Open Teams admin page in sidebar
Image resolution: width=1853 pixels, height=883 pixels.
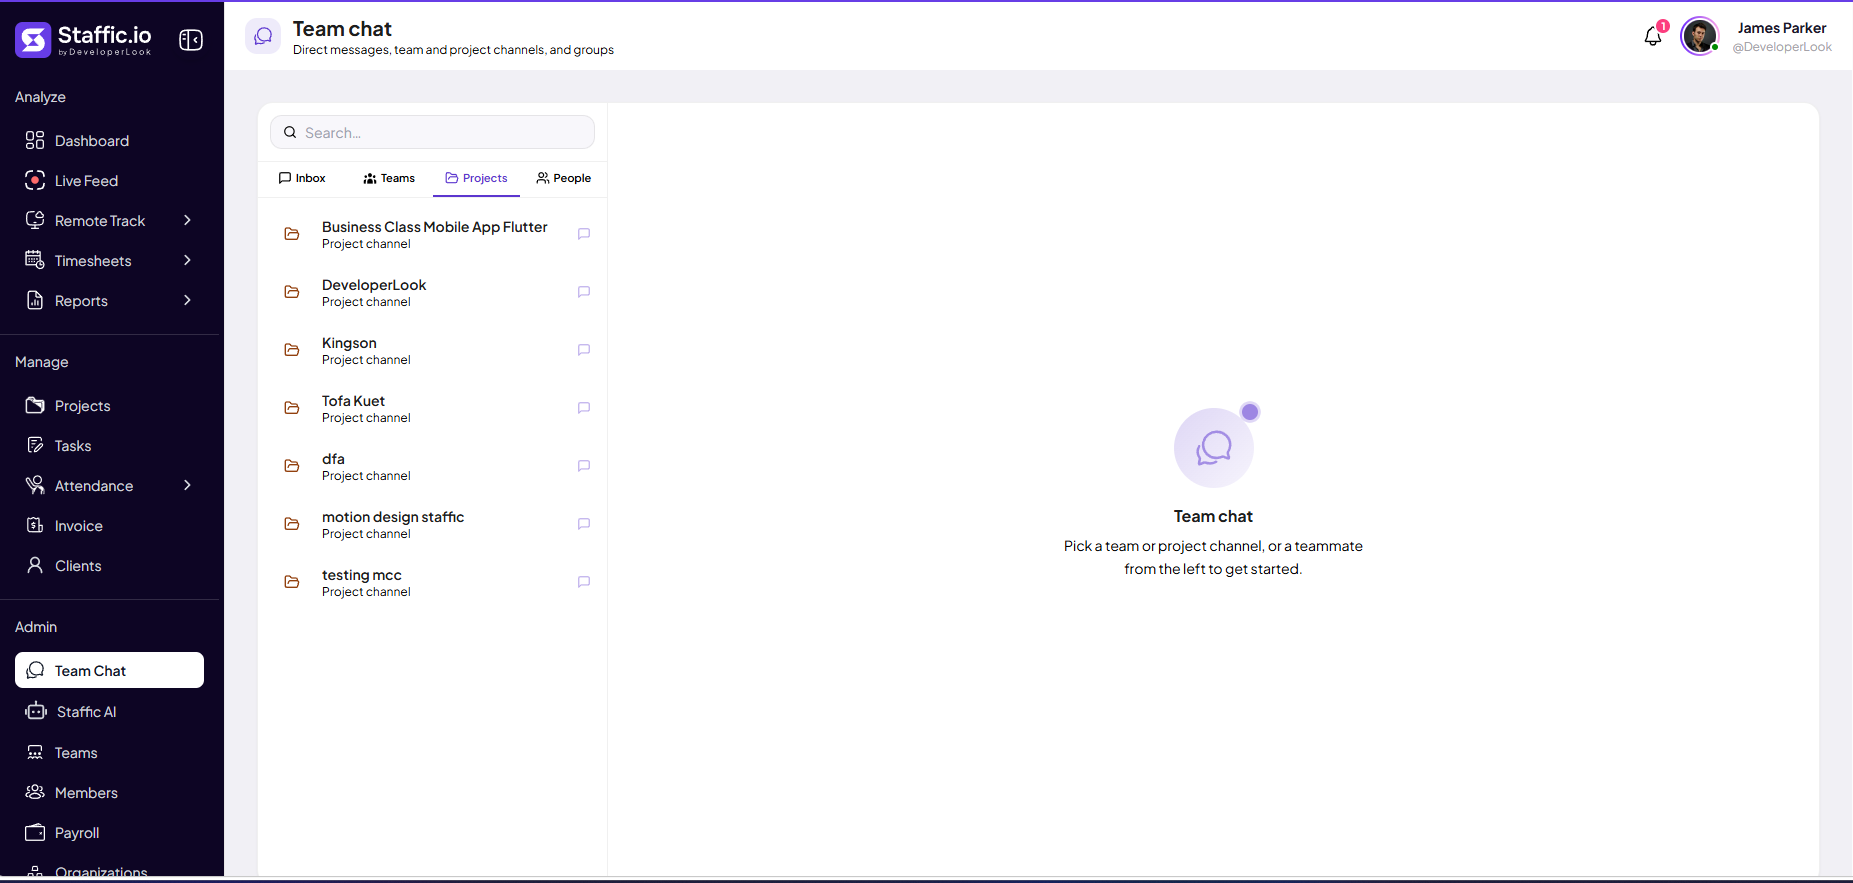(109, 753)
